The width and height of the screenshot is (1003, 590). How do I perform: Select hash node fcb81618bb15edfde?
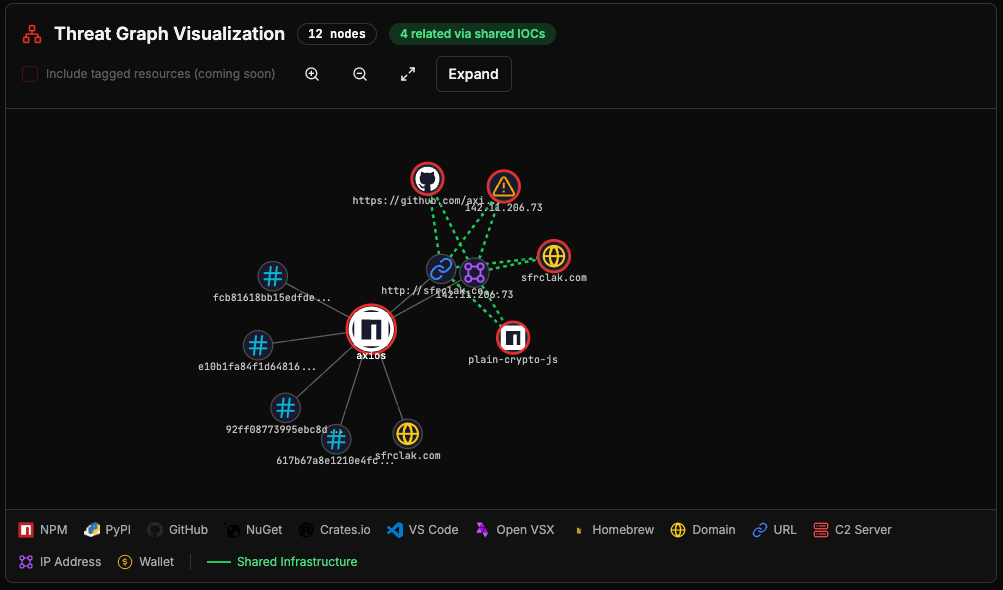point(272,276)
